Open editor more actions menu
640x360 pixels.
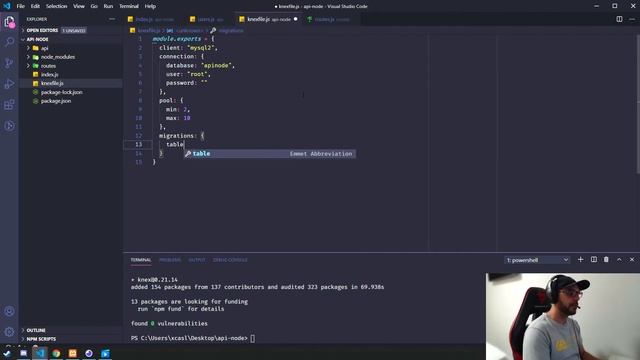pos(632,19)
